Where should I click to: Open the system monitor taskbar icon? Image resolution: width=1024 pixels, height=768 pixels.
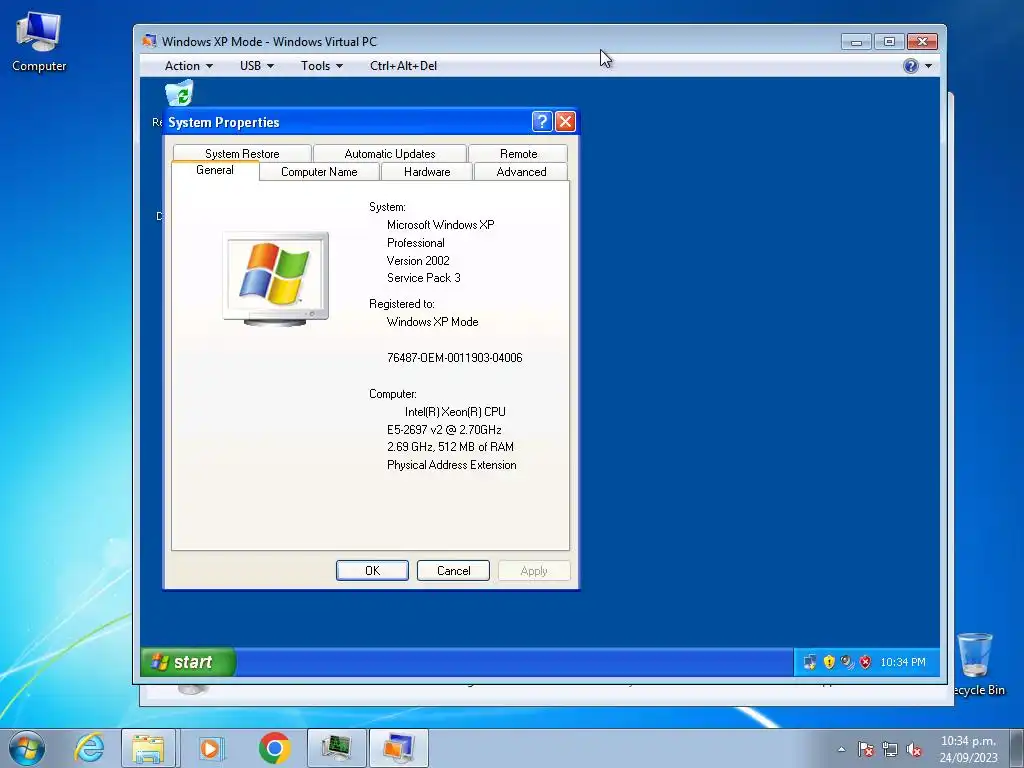336,748
